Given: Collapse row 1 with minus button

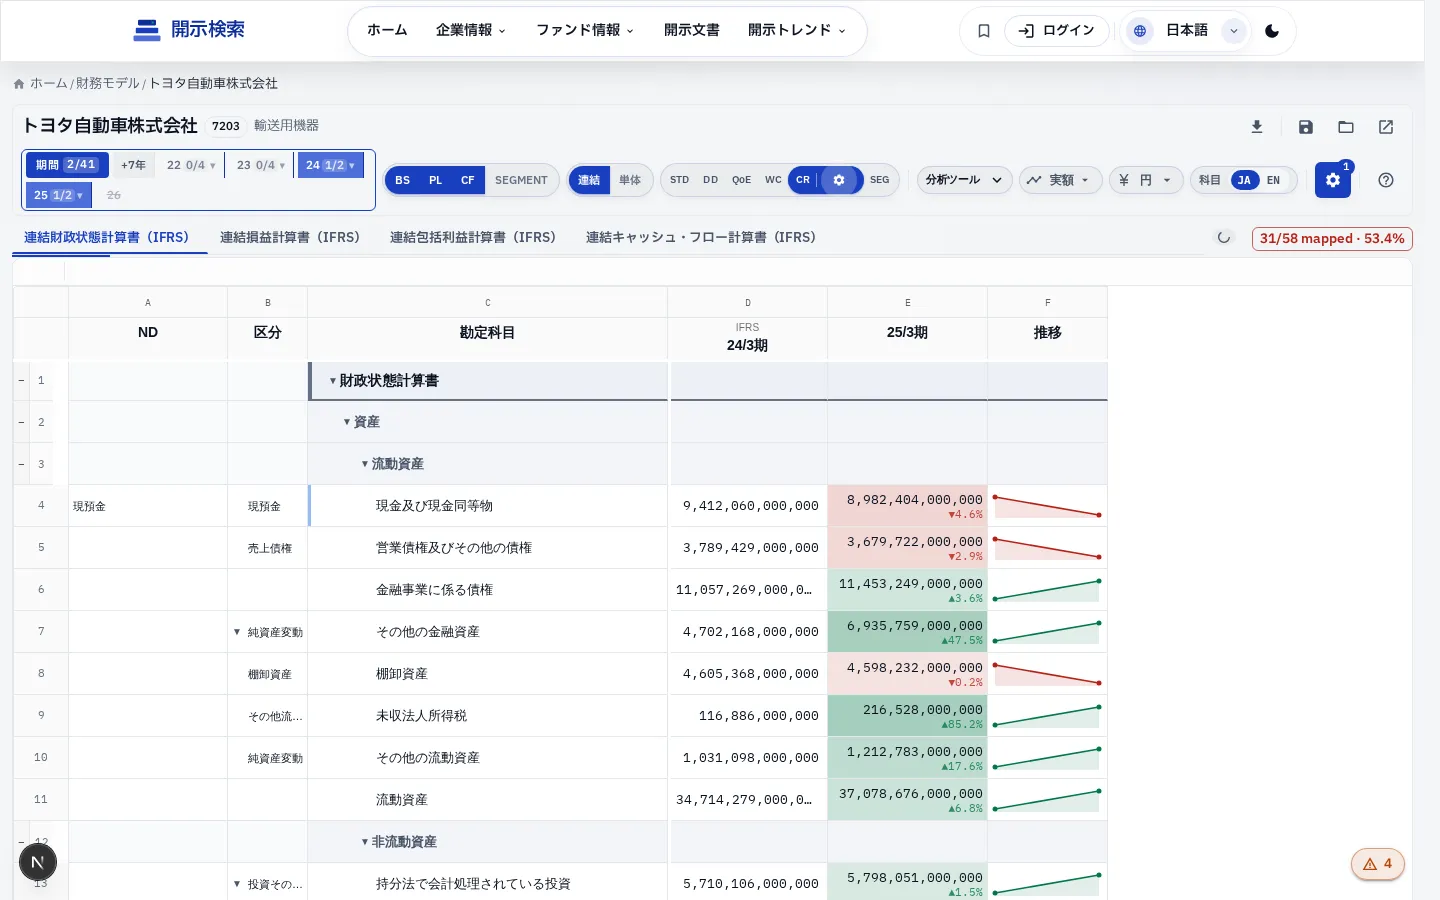Looking at the screenshot, I should [x=21, y=381].
